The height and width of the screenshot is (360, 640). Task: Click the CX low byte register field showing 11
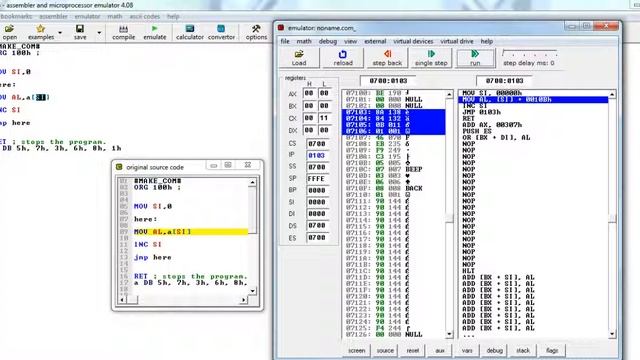tap(324, 118)
